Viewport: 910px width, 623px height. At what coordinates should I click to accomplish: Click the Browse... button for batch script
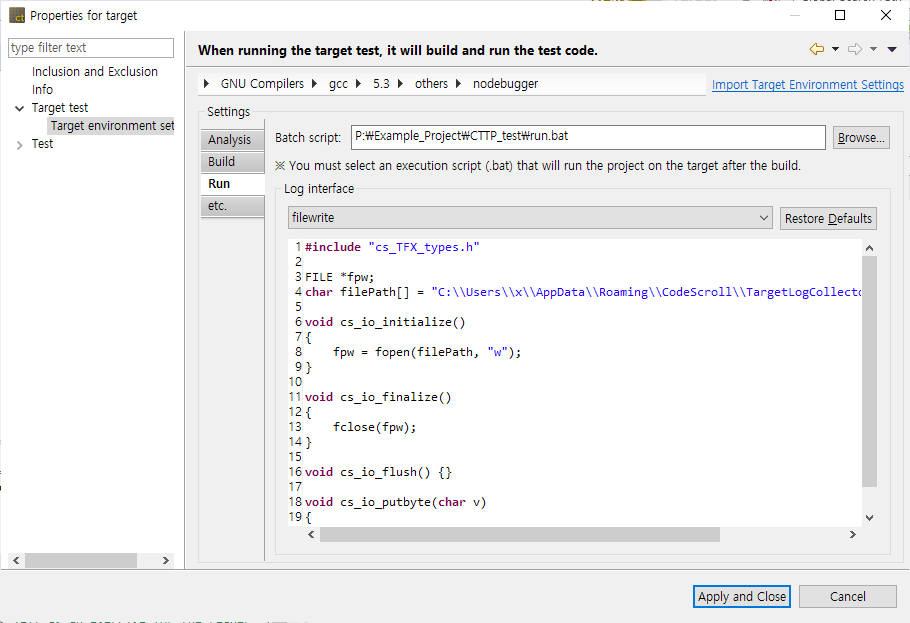click(861, 138)
